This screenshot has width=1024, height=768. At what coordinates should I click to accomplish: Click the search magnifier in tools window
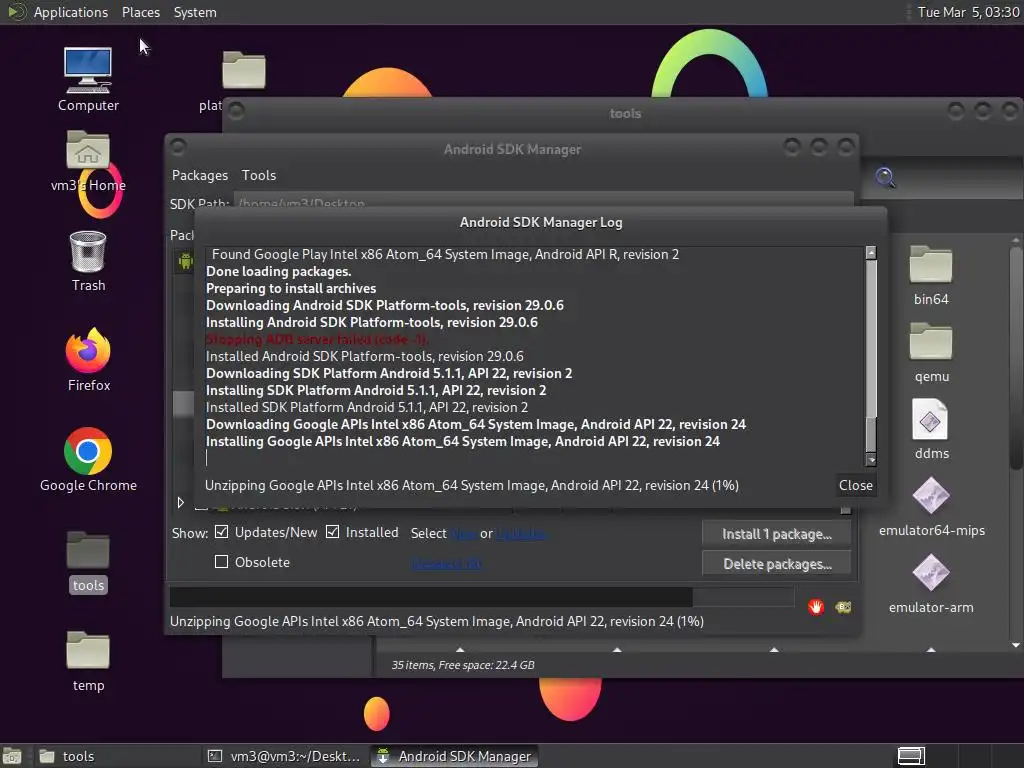coord(885,177)
